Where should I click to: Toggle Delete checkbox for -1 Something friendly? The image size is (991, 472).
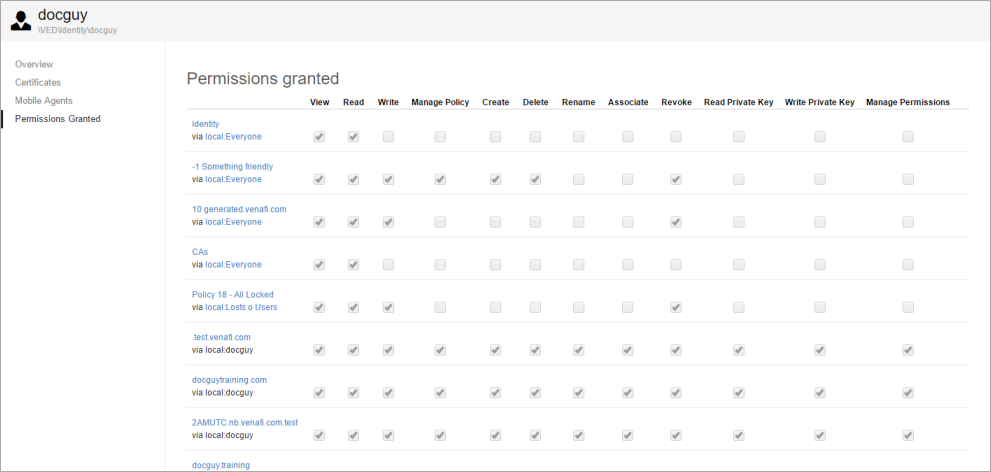535,180
